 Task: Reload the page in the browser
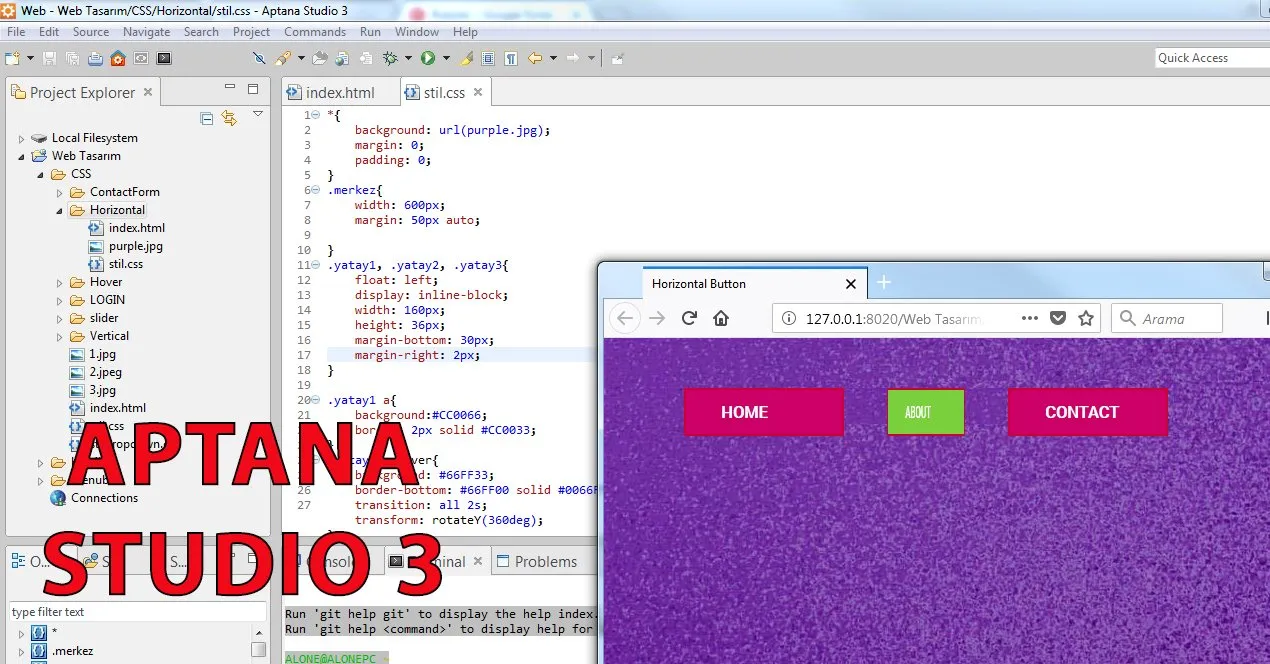click(689, 318)
